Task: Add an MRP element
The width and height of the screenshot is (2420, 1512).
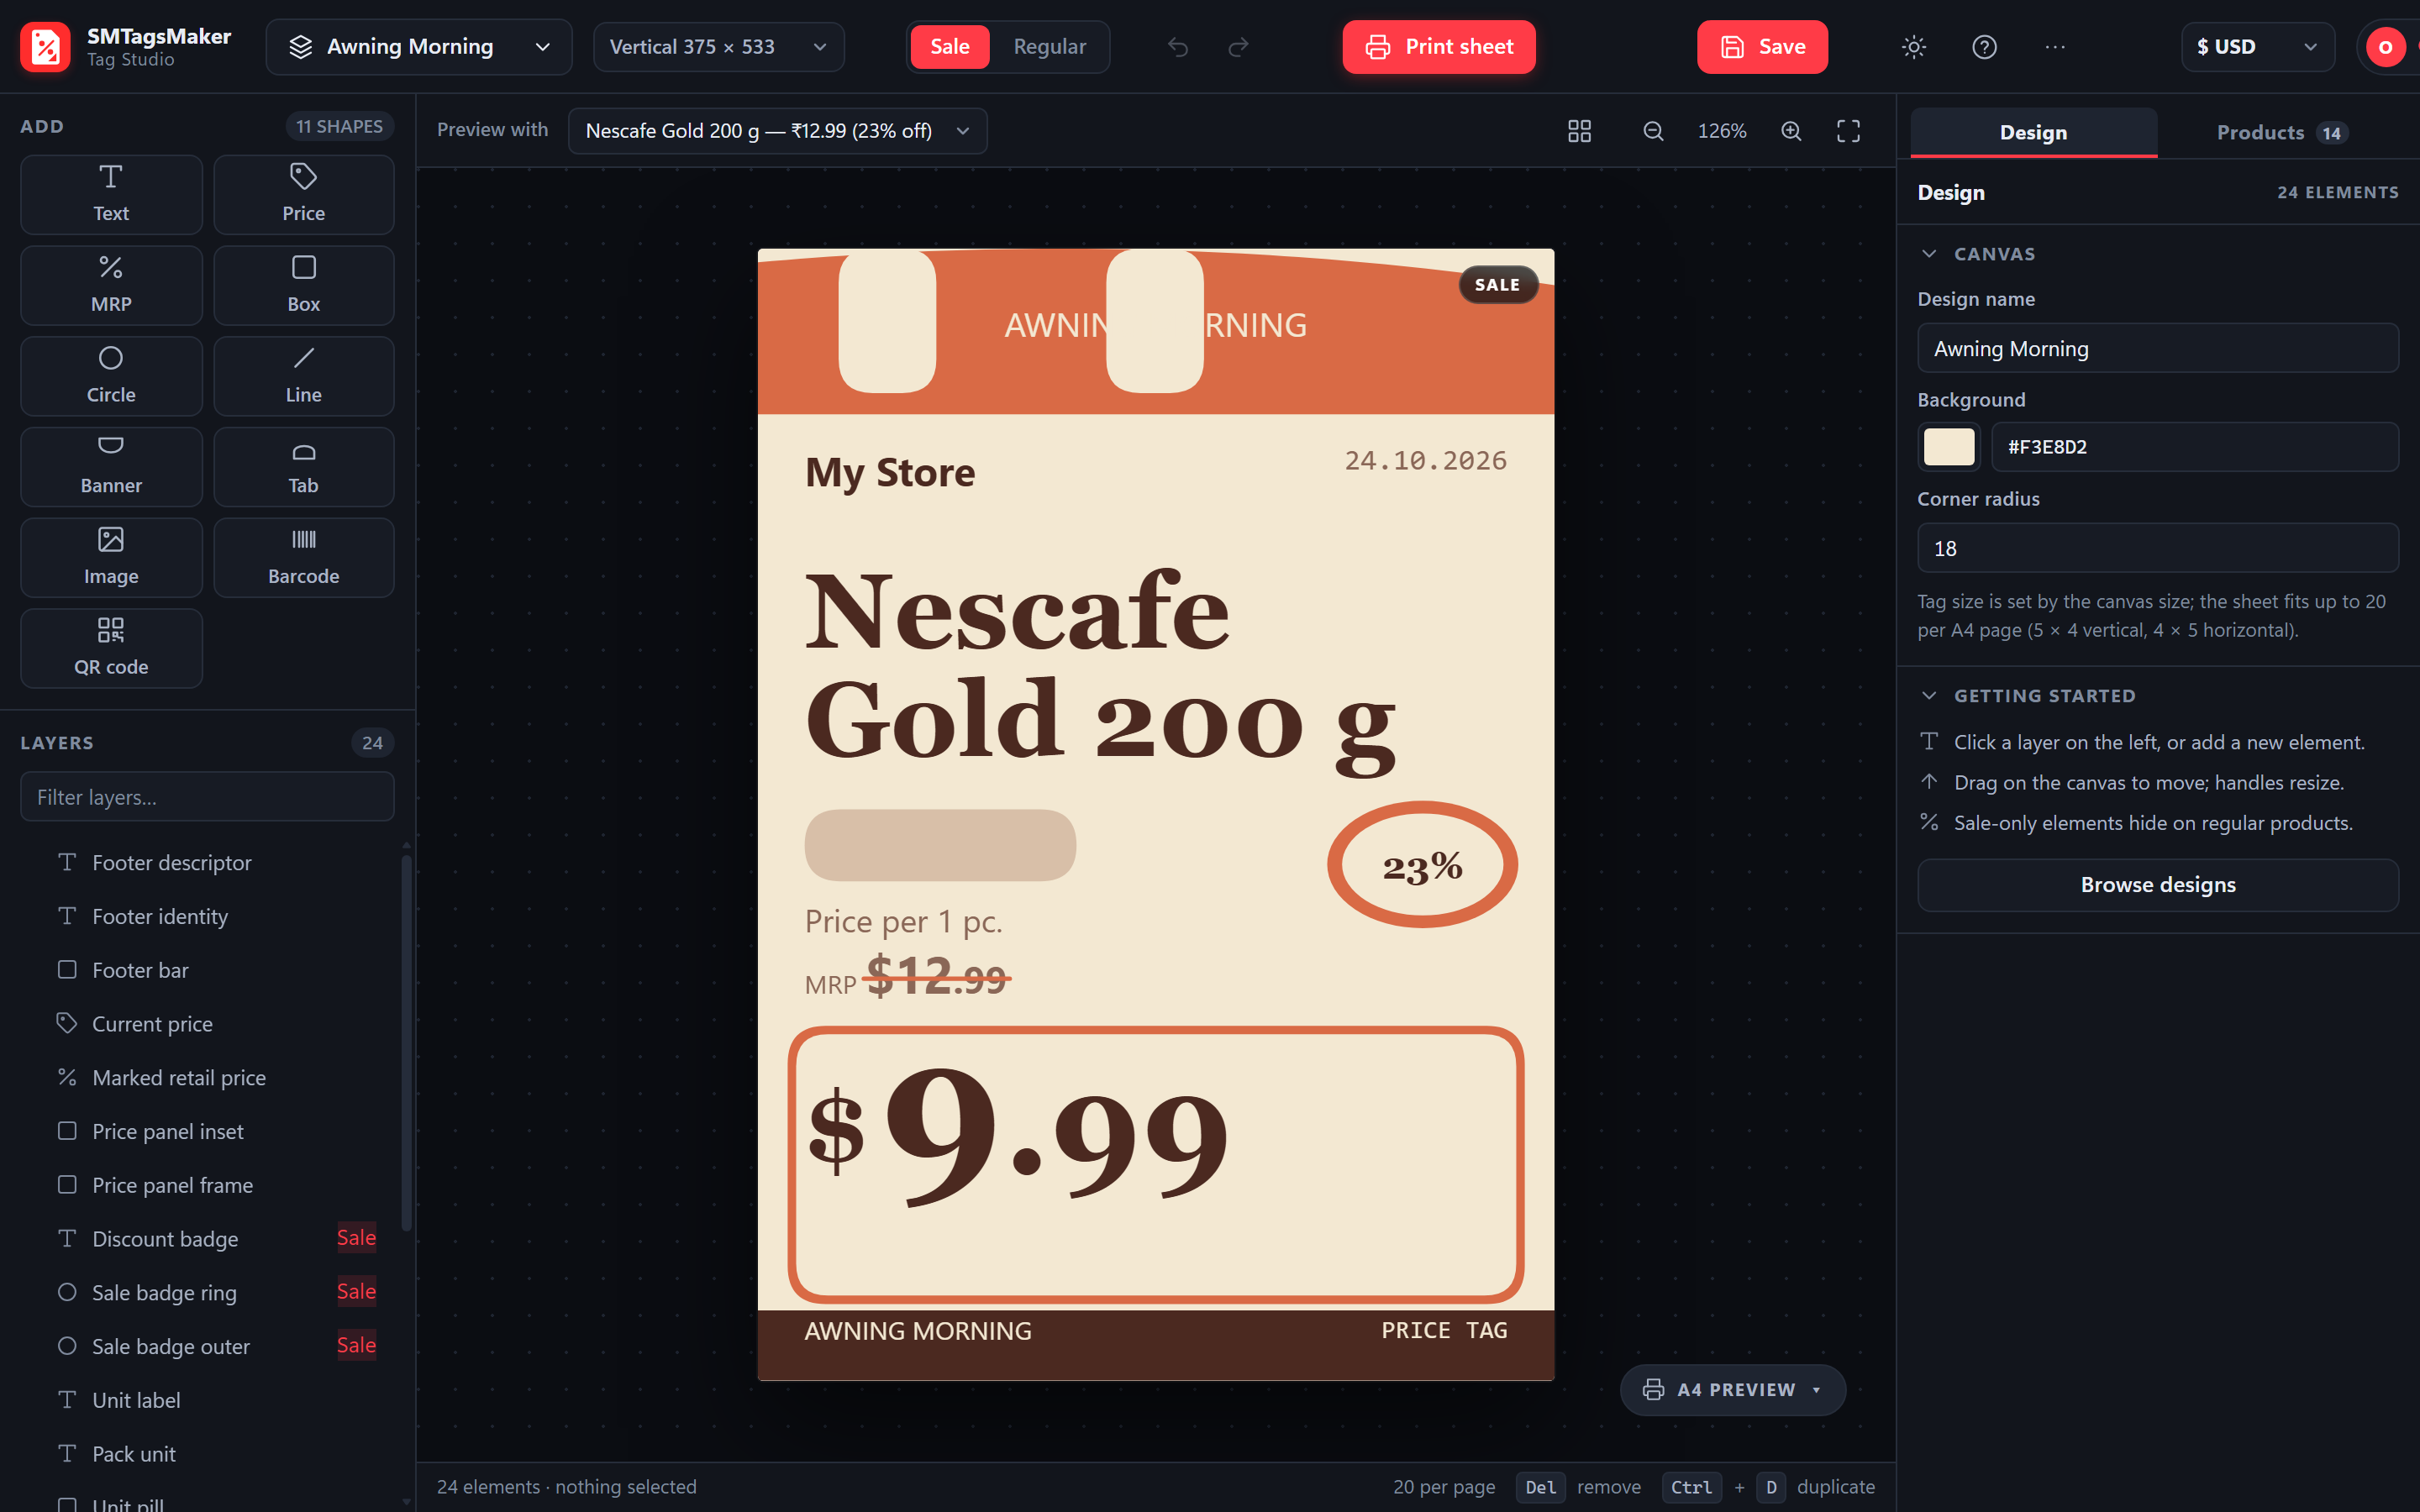Action: point(111,285)
